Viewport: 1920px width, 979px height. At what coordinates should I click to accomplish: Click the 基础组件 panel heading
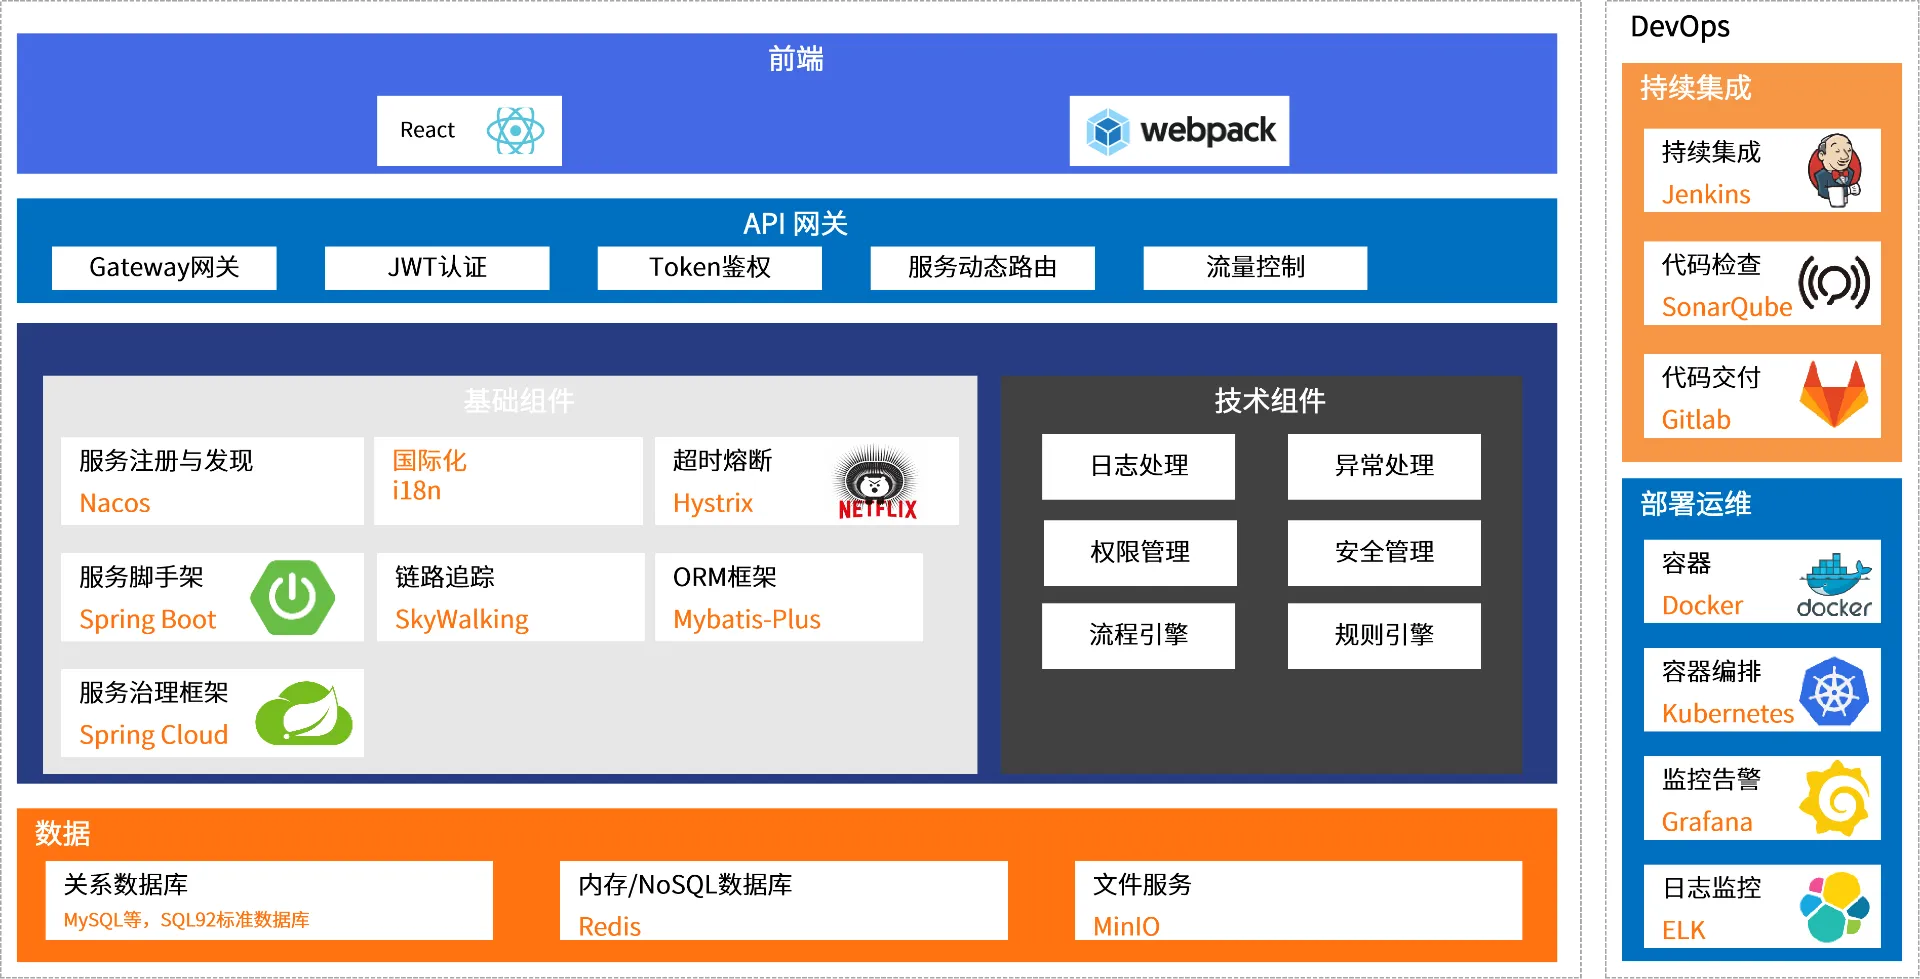tap(519, 401)
